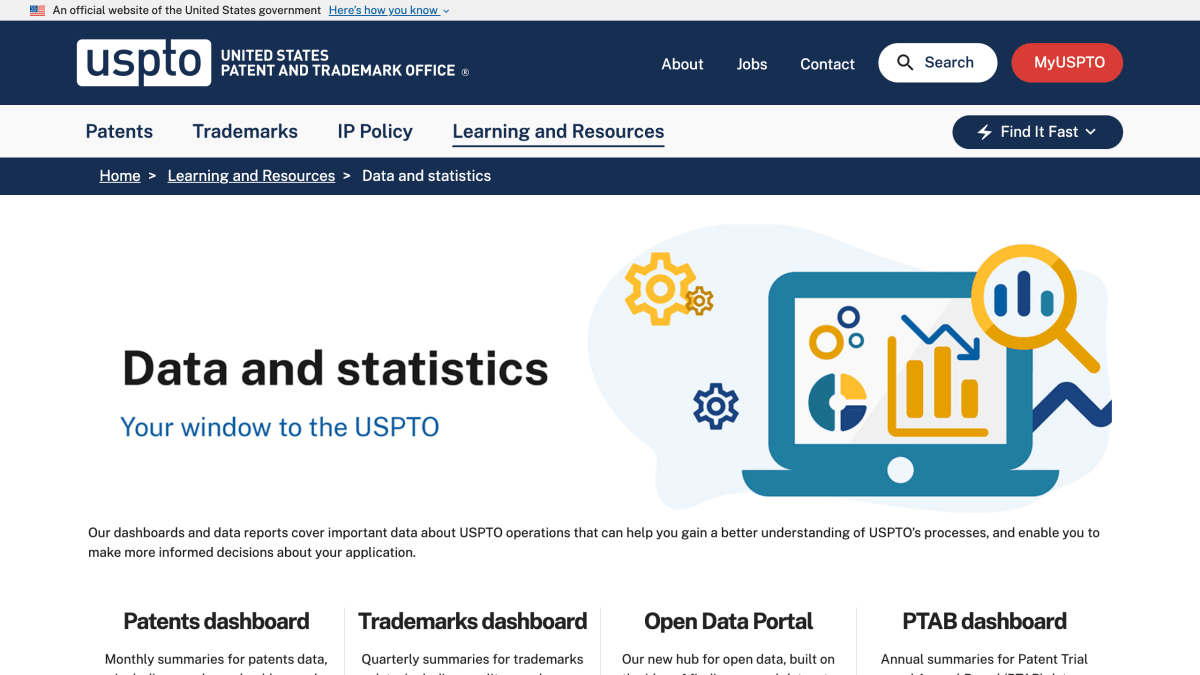Click the laptop chart hero illustration

[x=850, y=370]
